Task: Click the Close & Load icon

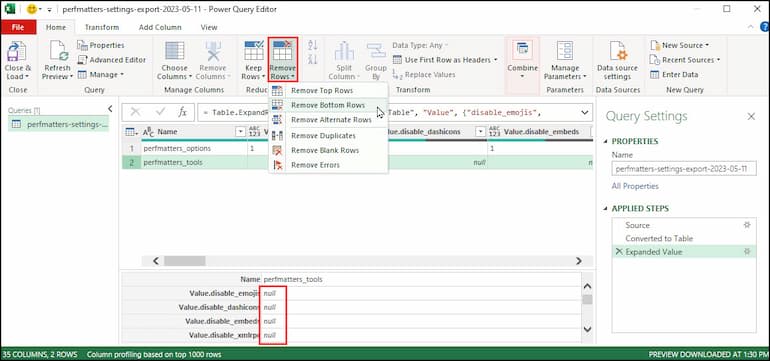Action: [17, 52]
